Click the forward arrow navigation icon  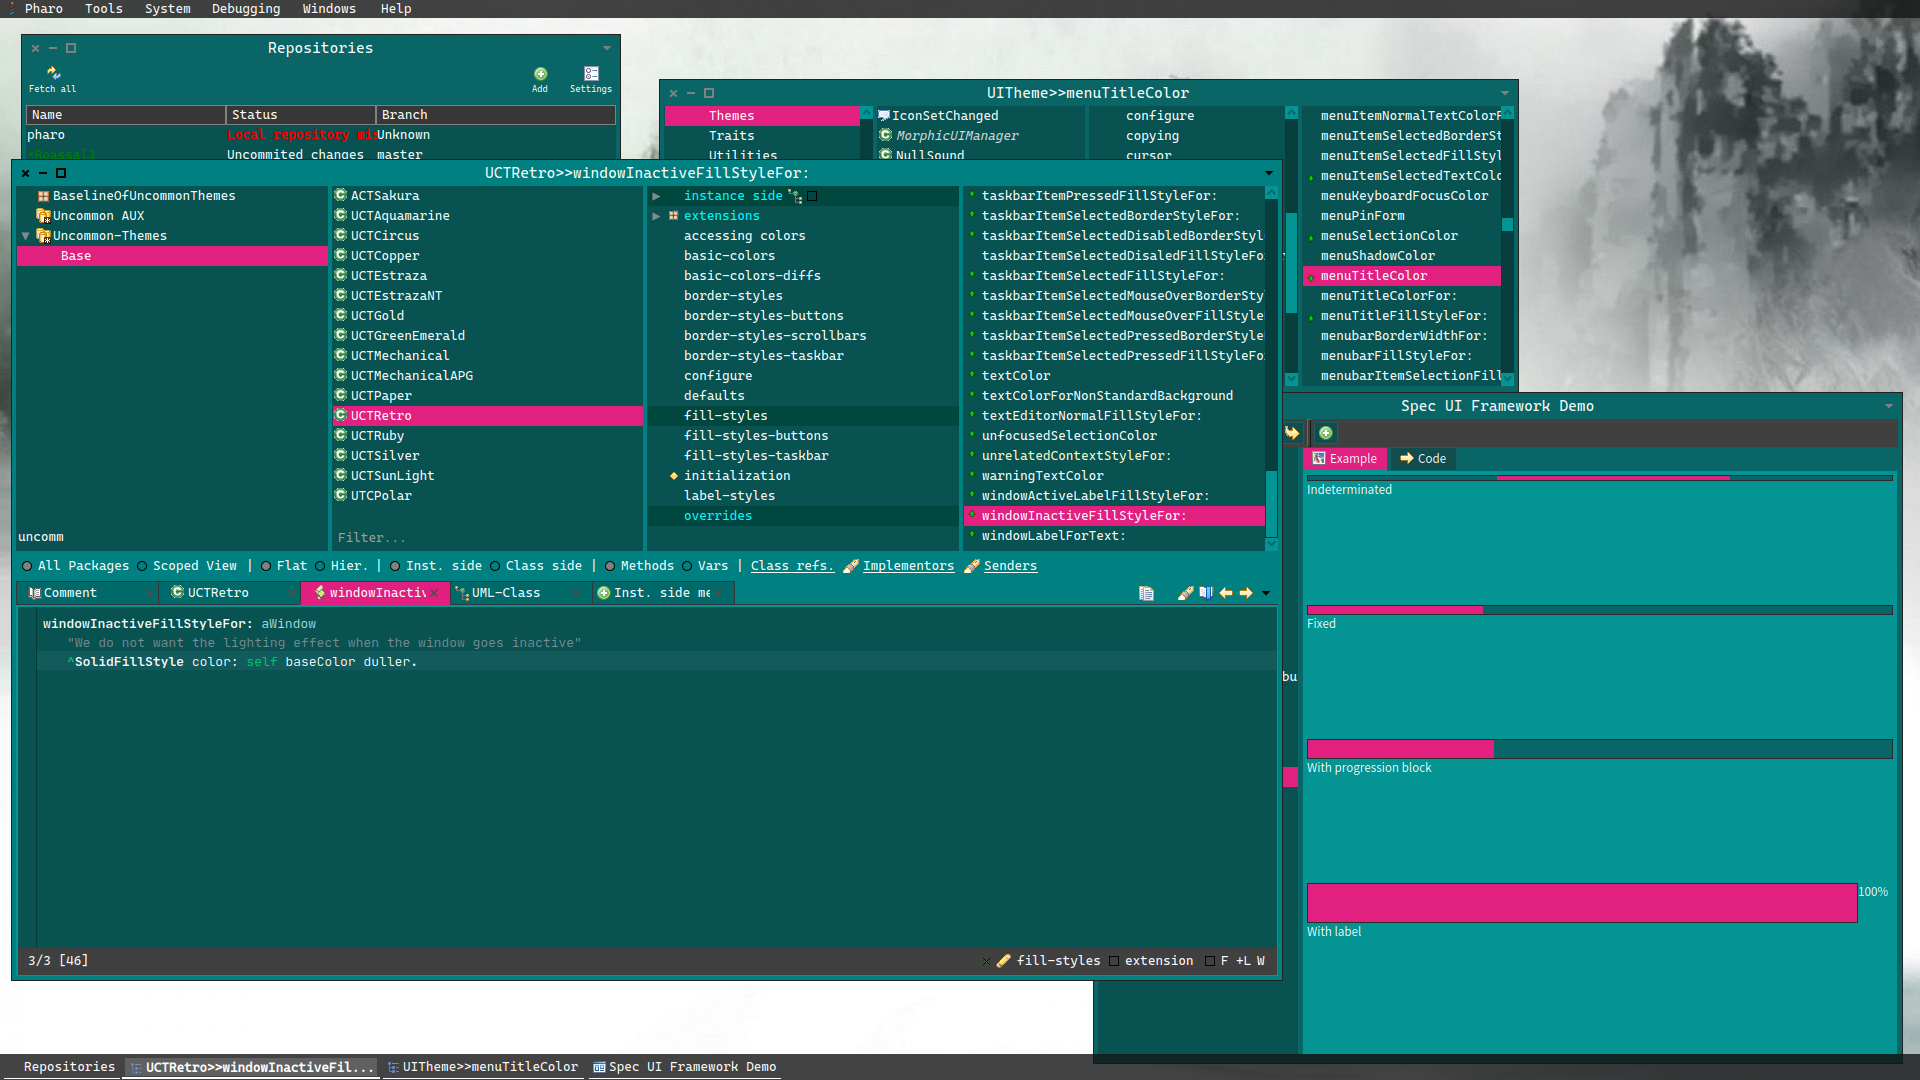1246,593
